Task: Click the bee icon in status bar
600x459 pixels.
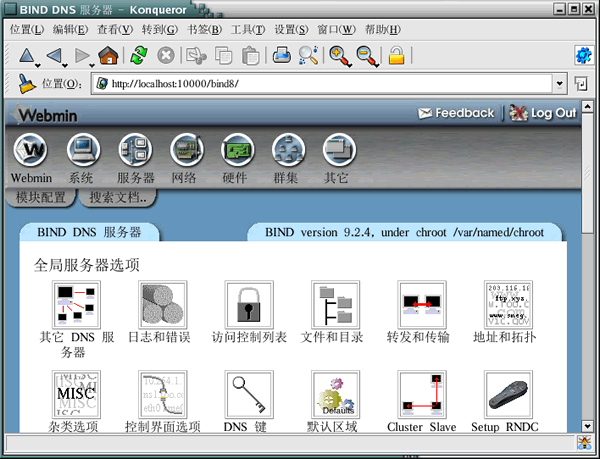Action: point(584,443)
